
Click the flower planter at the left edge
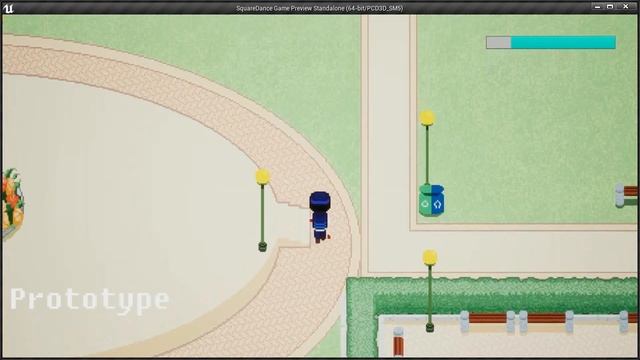(x=12, y=203)
